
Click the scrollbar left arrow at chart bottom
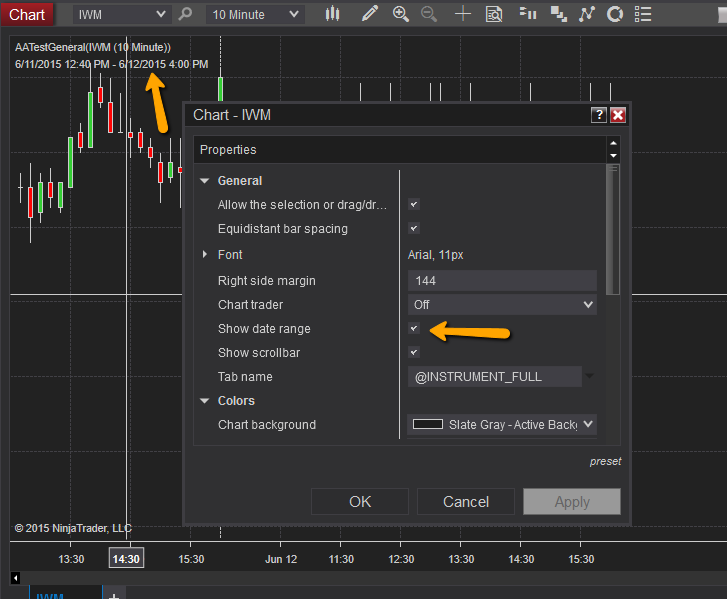pyautogui.click(x=15, y=578)
